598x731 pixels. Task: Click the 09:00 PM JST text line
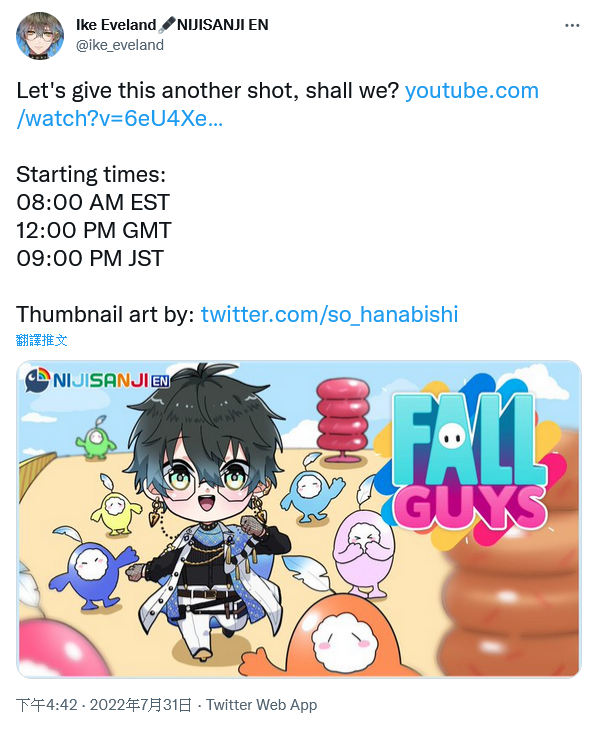(x=90, y=258)
